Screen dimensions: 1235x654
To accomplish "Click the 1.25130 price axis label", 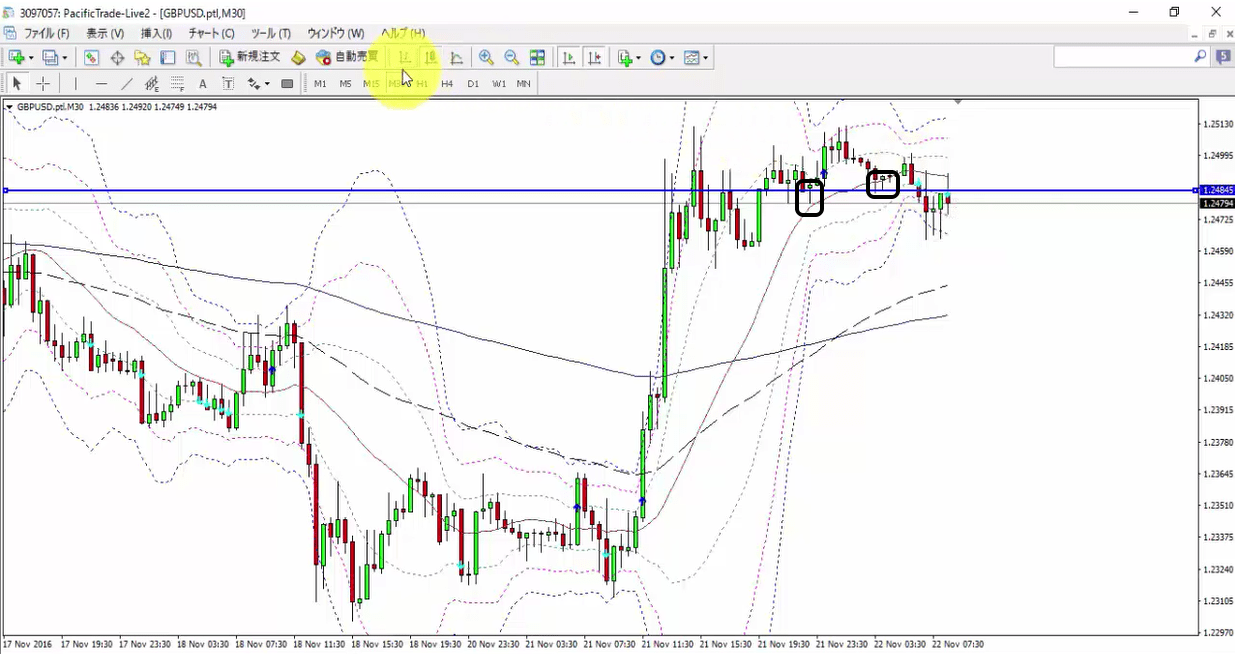I will click(1217, 124).
